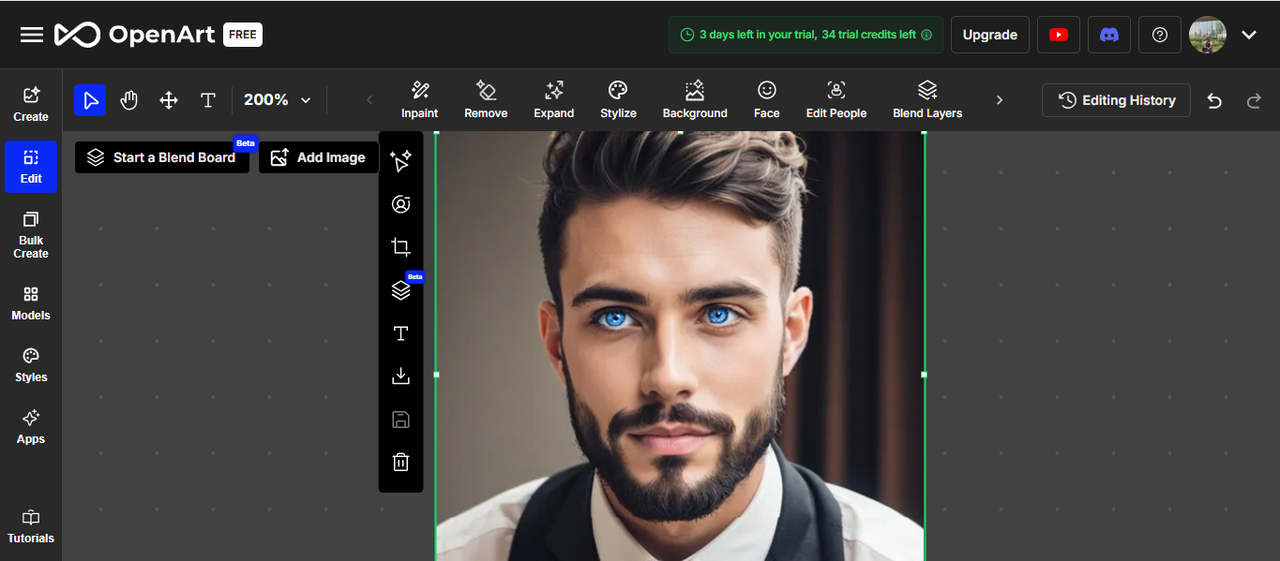Select the hand pan tool
This screenshot has width=1280, height=561.
coord(129,100)
